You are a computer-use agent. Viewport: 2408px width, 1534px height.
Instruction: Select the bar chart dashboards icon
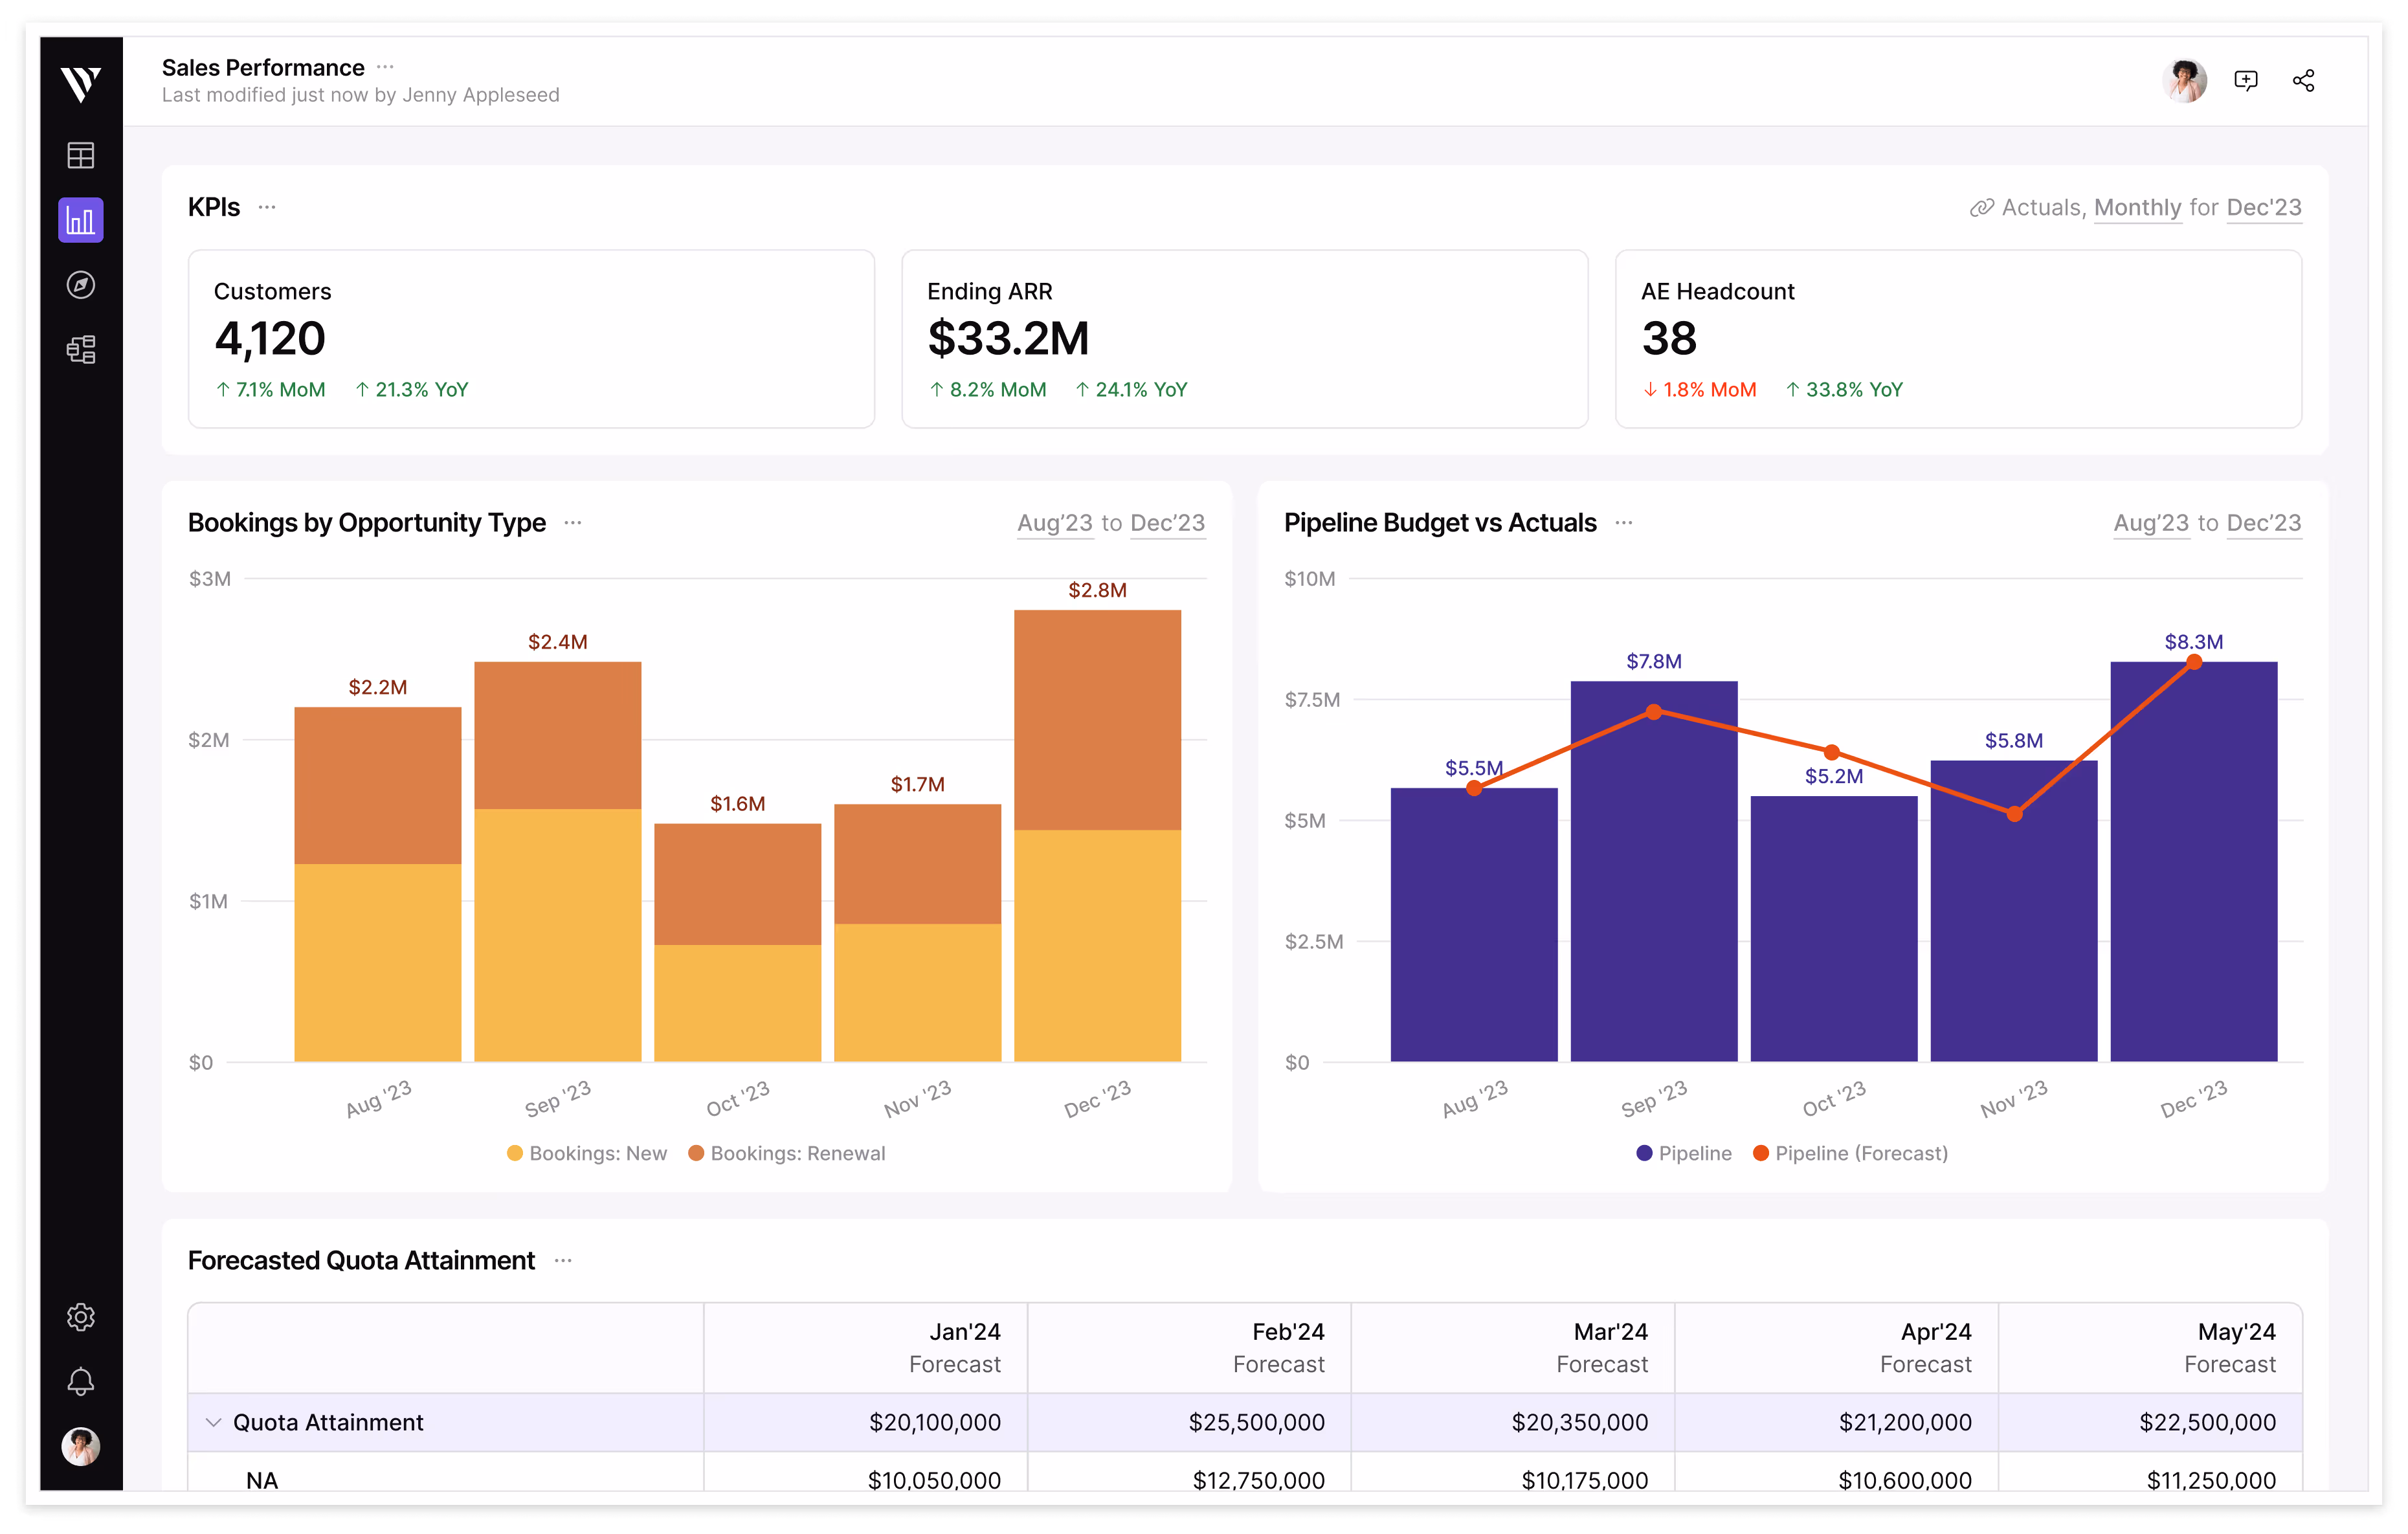[x=80, y=220]
